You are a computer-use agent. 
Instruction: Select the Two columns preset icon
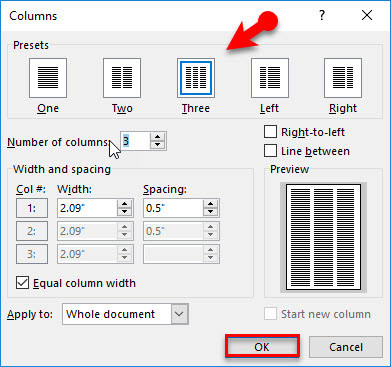coord(122,78)
